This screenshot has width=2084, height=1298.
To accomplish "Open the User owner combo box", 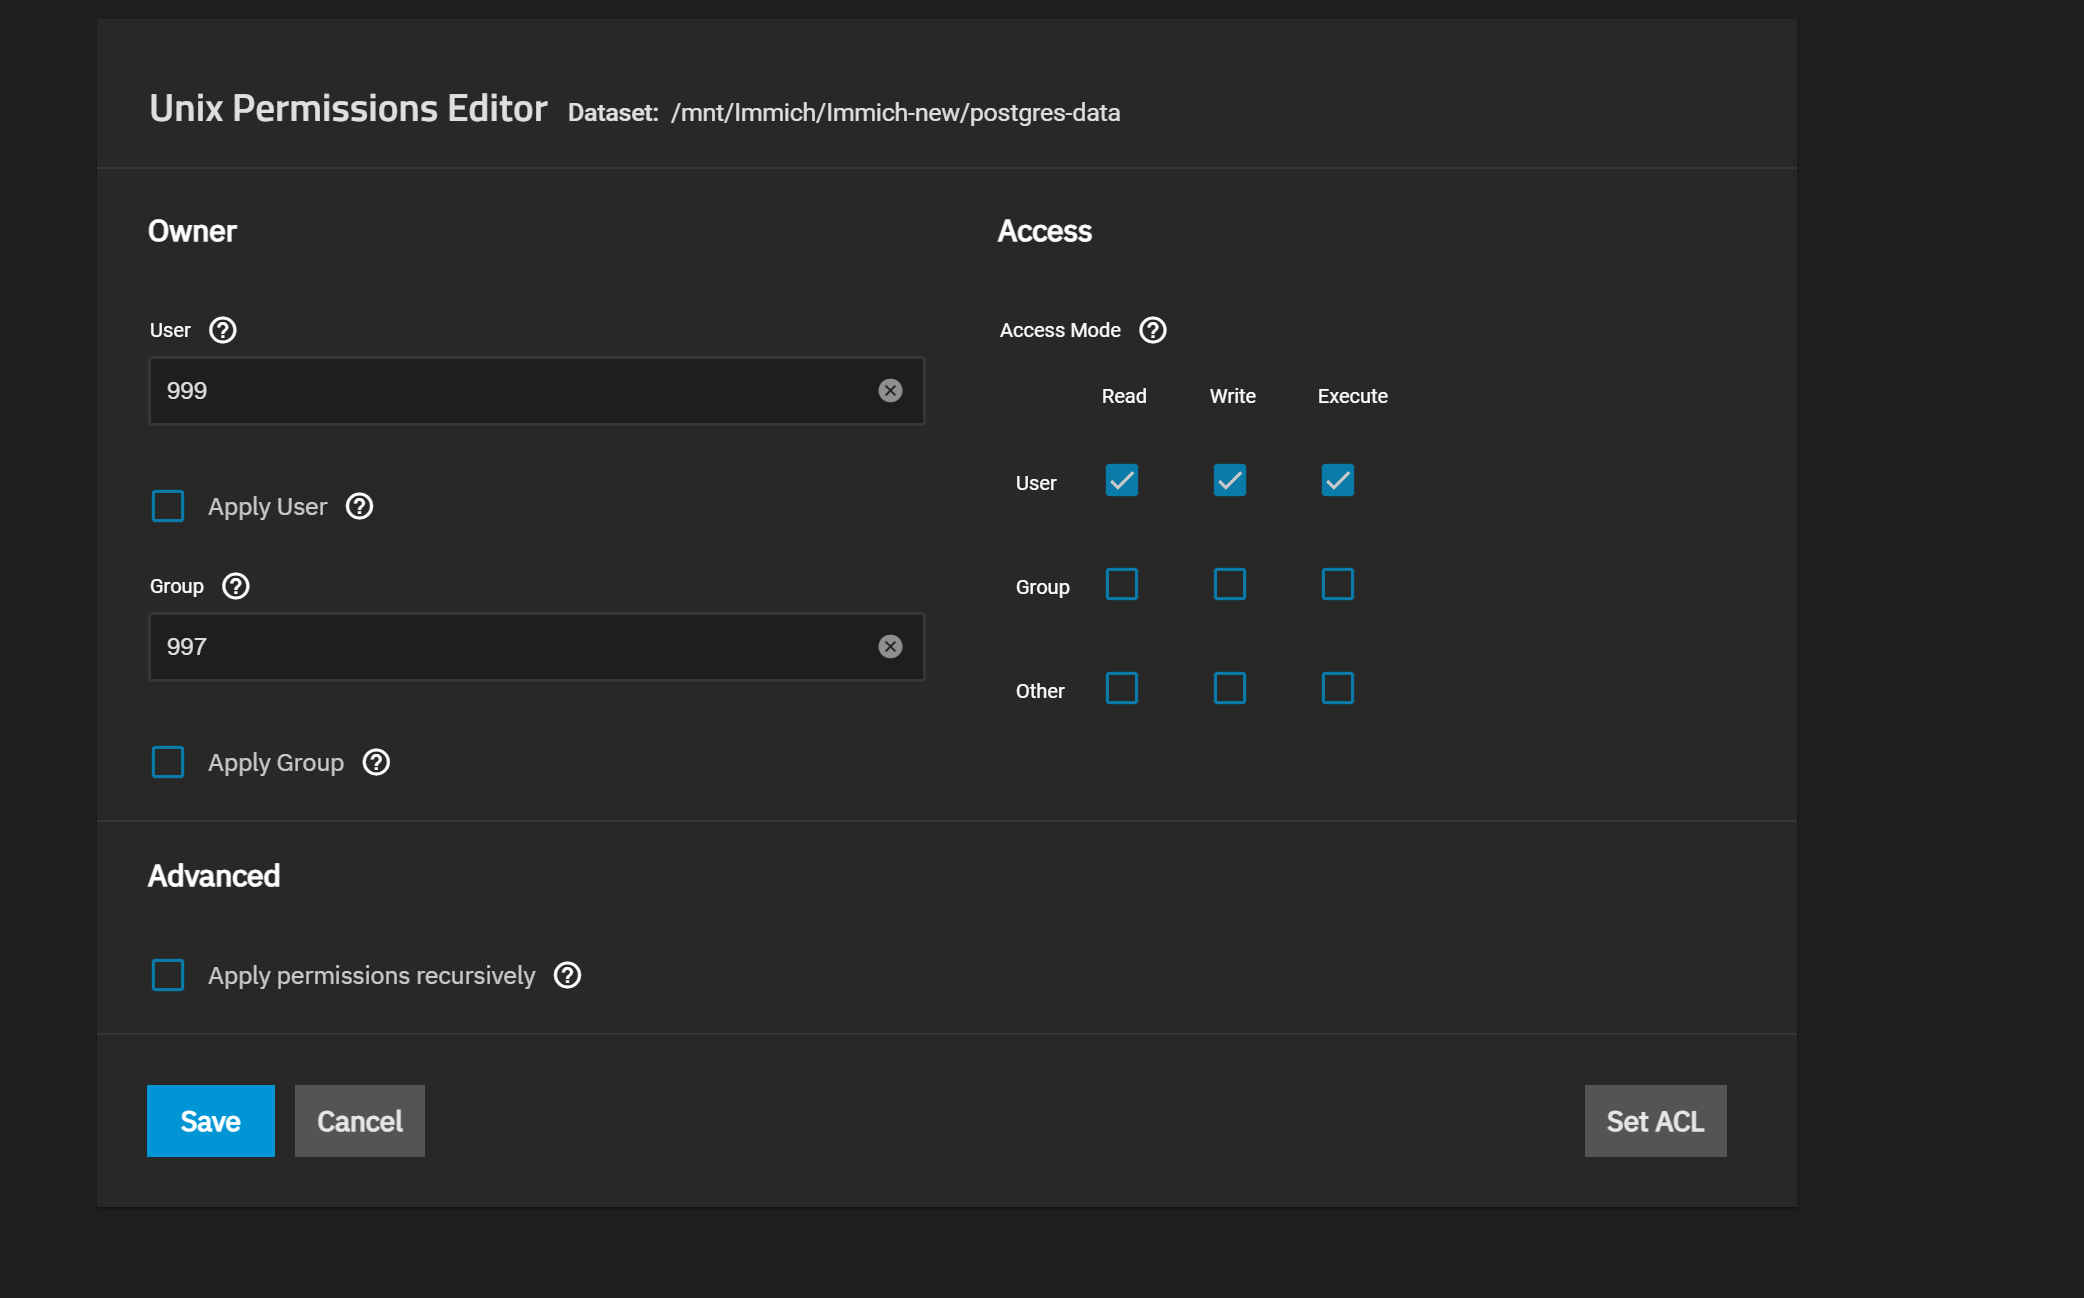I will click(510, 391).
